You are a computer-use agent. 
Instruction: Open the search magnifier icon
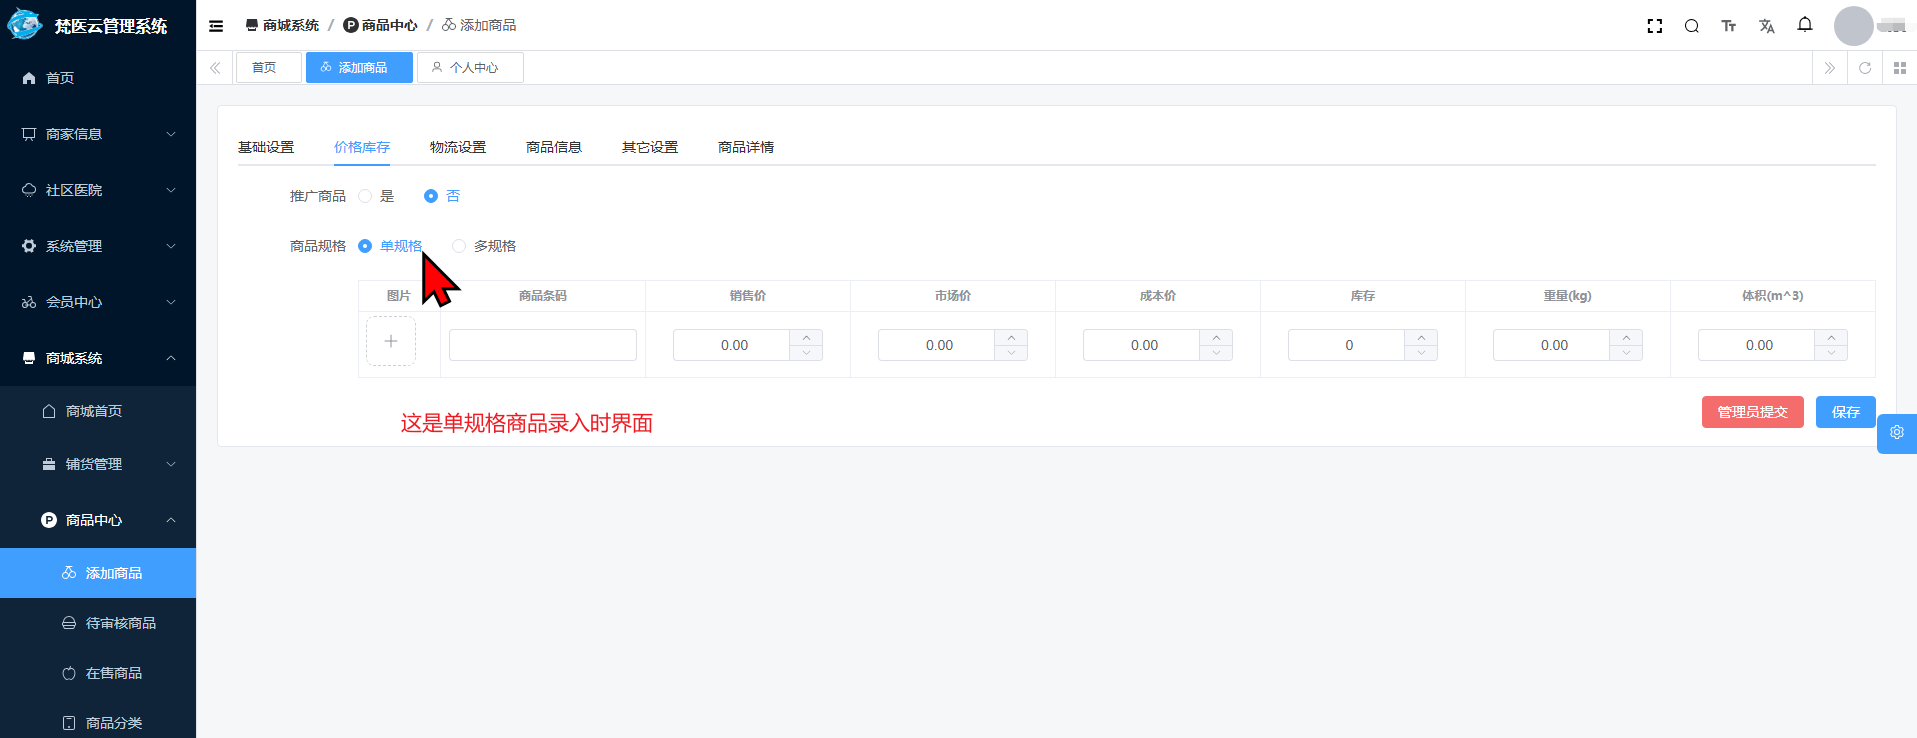tap(1692, 26)
